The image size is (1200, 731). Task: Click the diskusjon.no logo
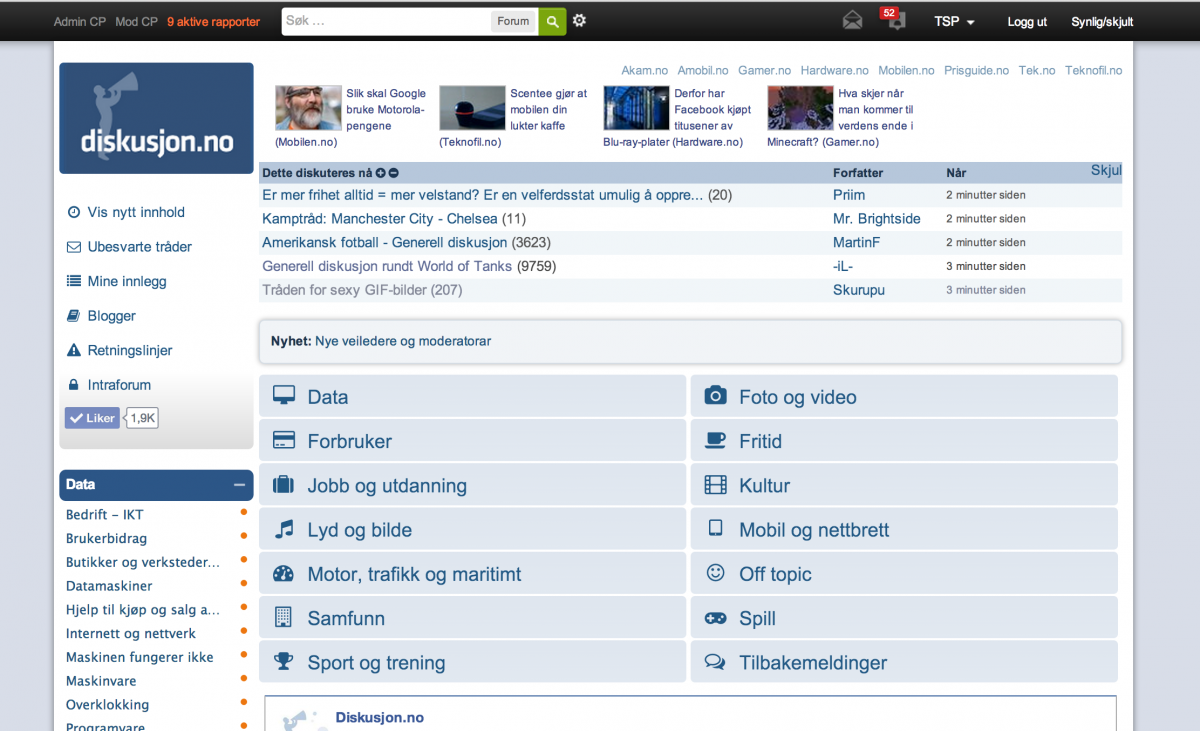tap(156, 118)
